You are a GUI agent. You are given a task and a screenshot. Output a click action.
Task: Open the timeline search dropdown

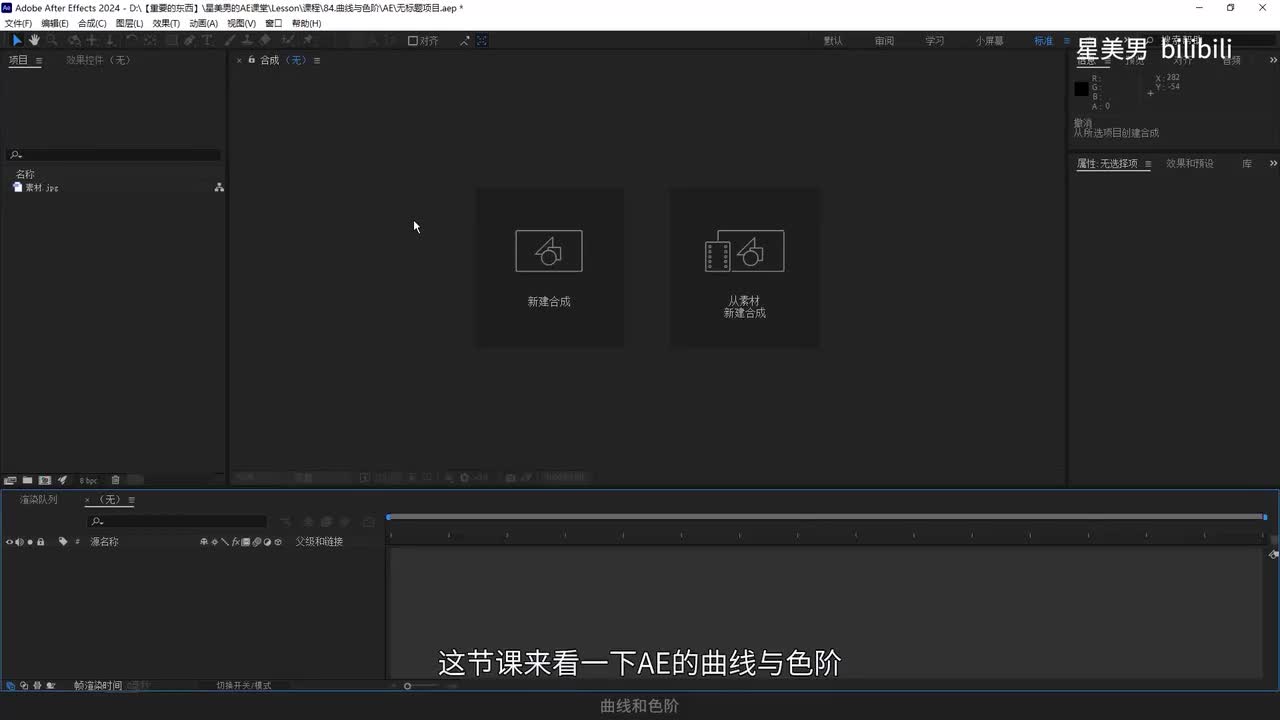[96, 522]
